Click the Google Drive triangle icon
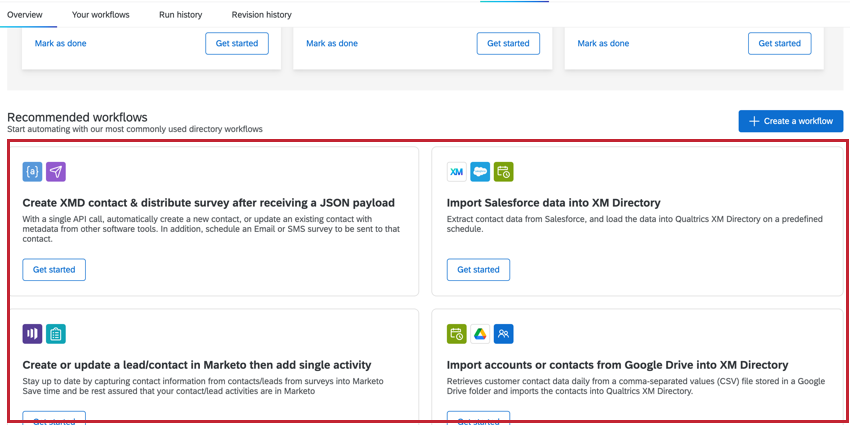Screen dimensions: 850x425 click(480, 334)
